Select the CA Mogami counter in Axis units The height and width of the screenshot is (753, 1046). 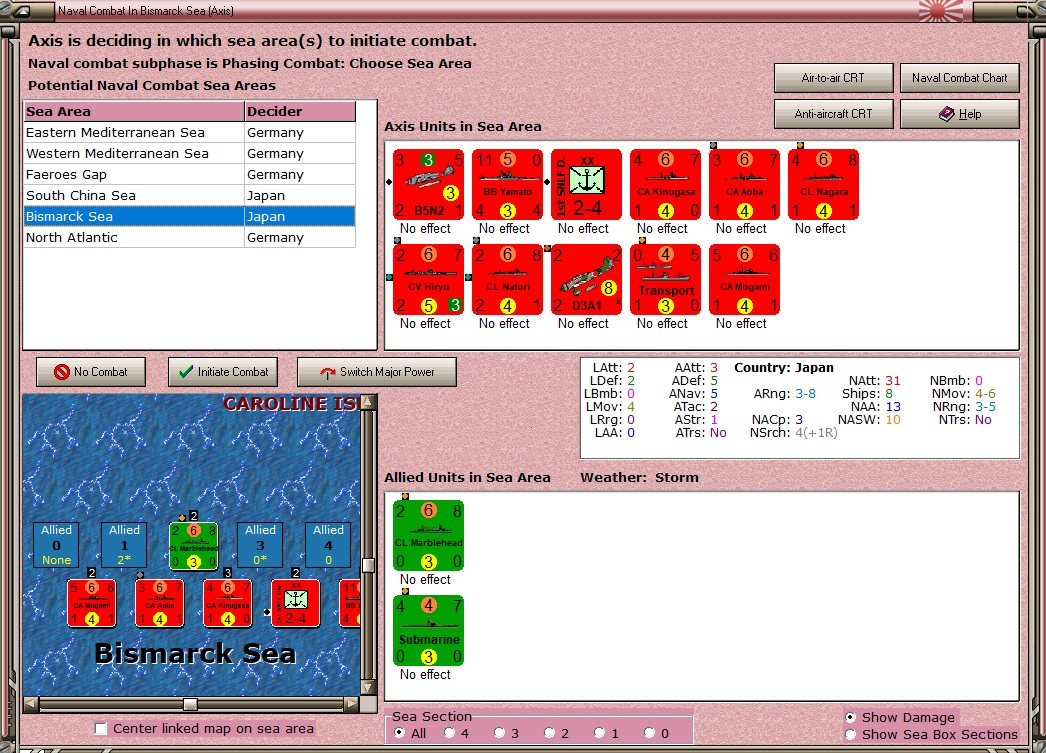744,279
